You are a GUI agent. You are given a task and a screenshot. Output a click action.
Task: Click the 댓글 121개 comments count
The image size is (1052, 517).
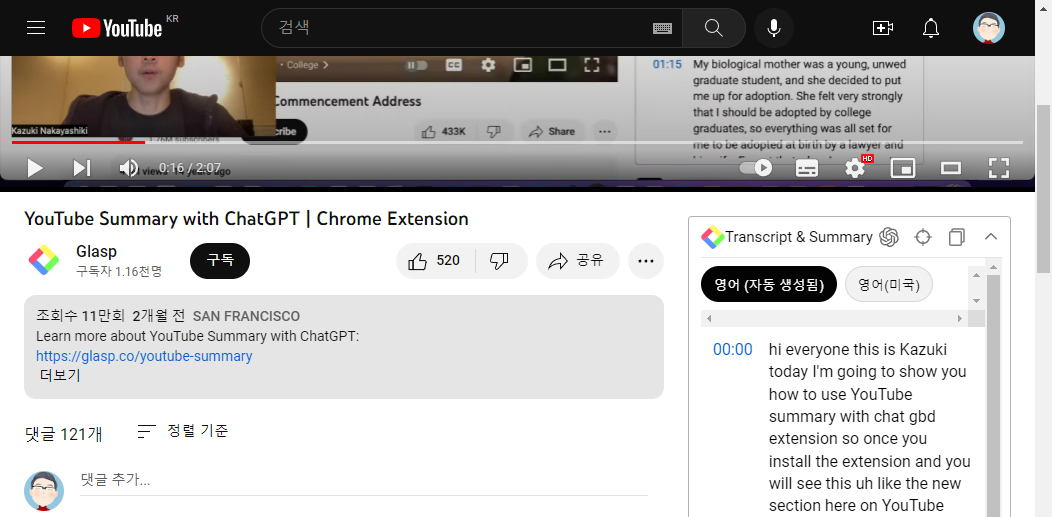[64, 435]
